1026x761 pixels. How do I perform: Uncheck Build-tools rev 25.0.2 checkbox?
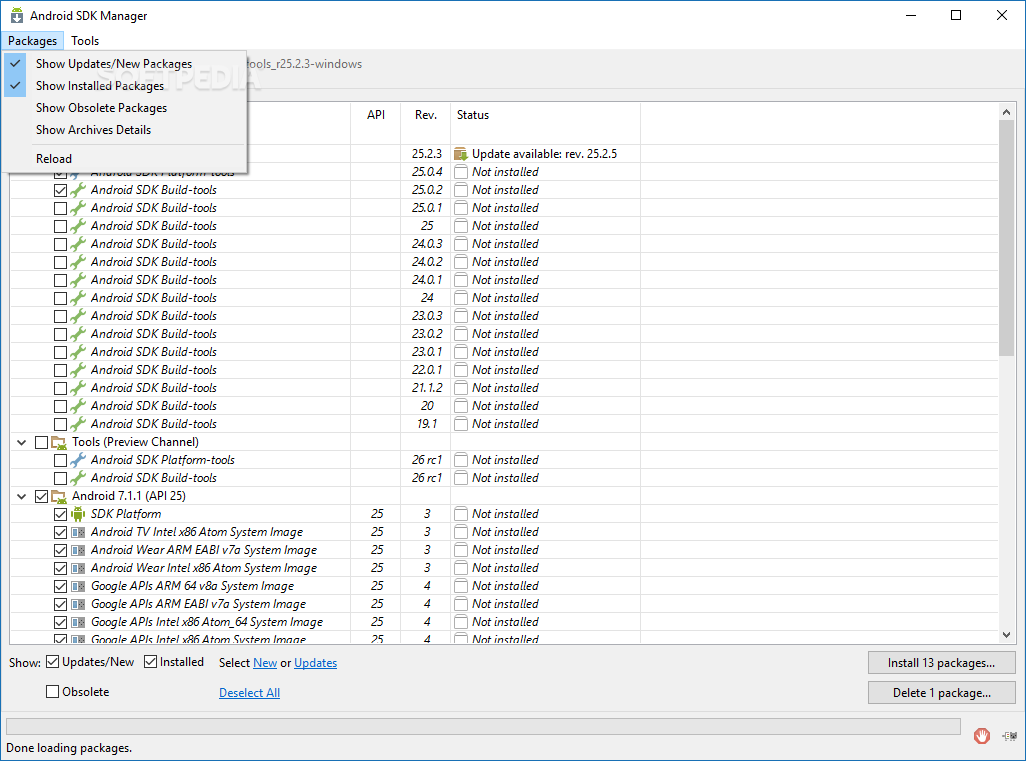point(60,190)
